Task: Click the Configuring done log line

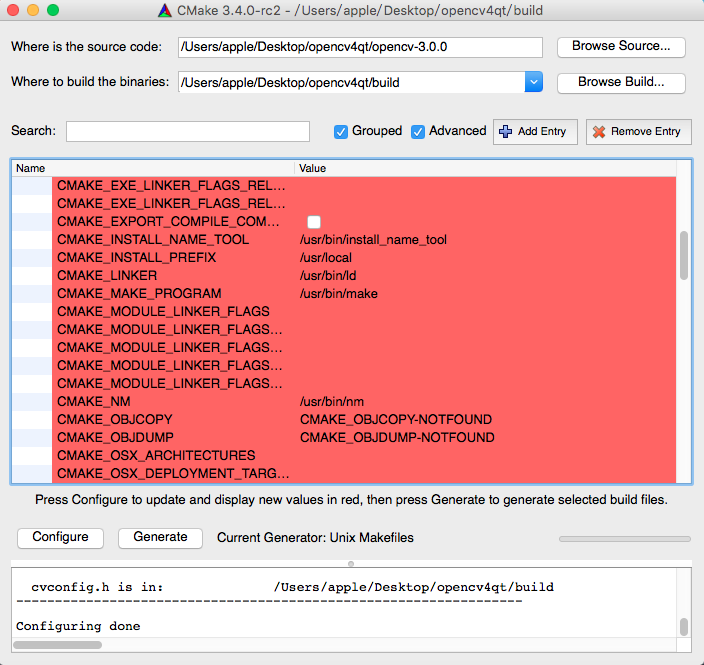Action: (x=78, y=626)
